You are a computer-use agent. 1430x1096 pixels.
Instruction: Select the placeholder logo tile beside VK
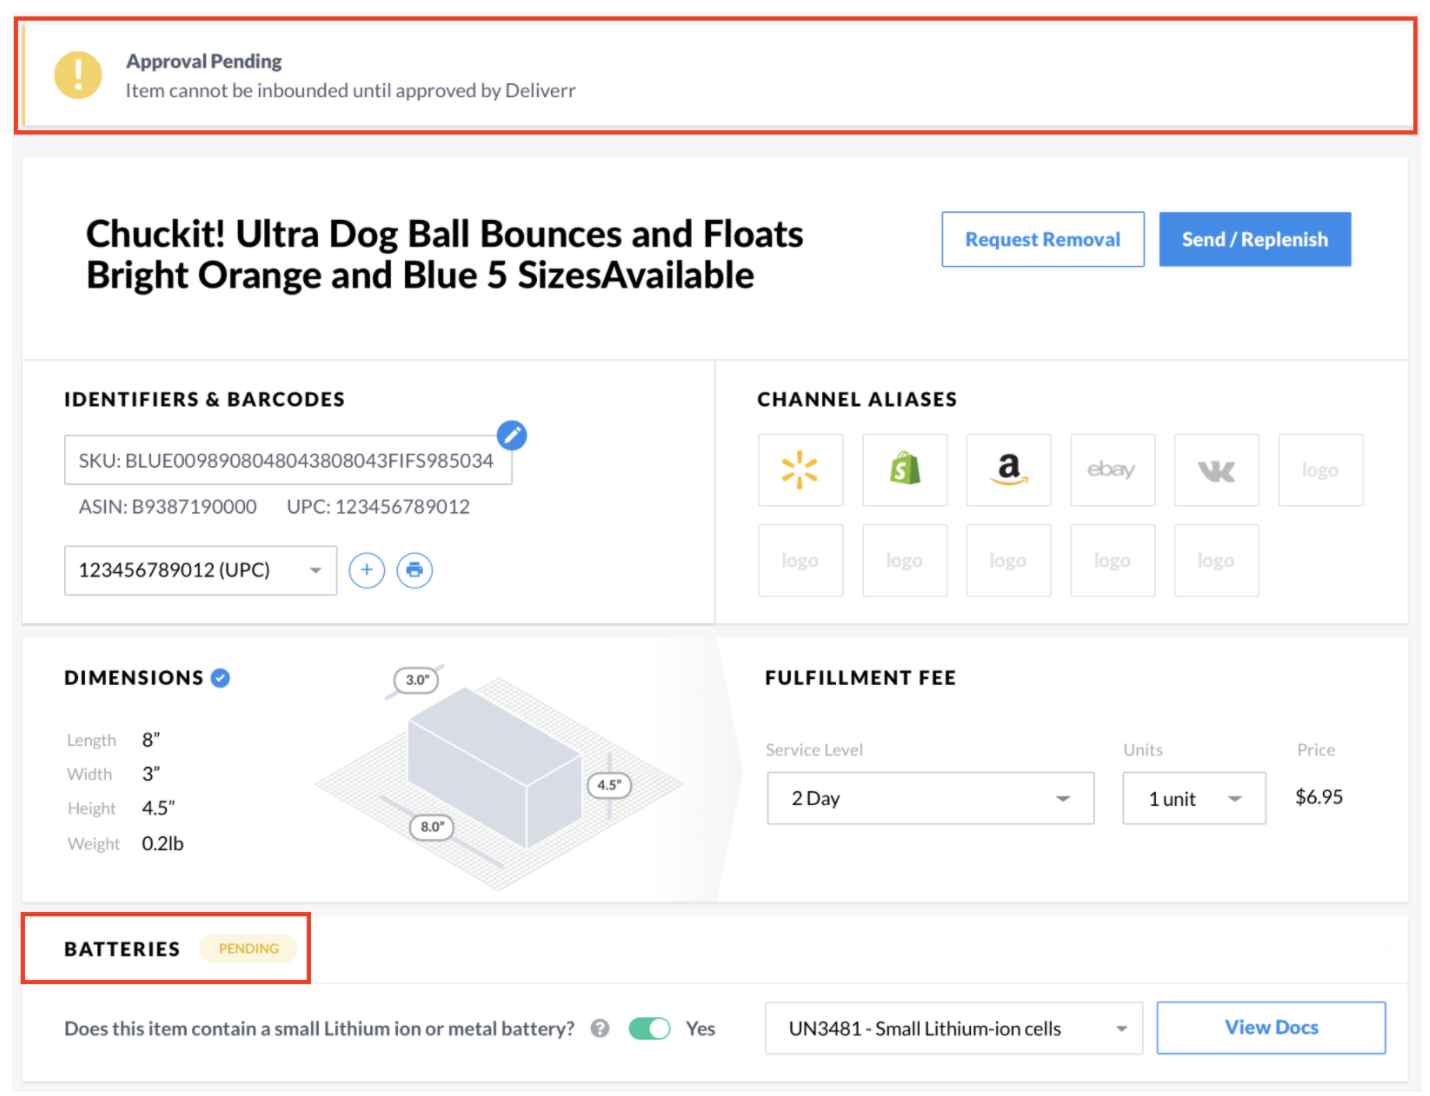coord(1320,469)
